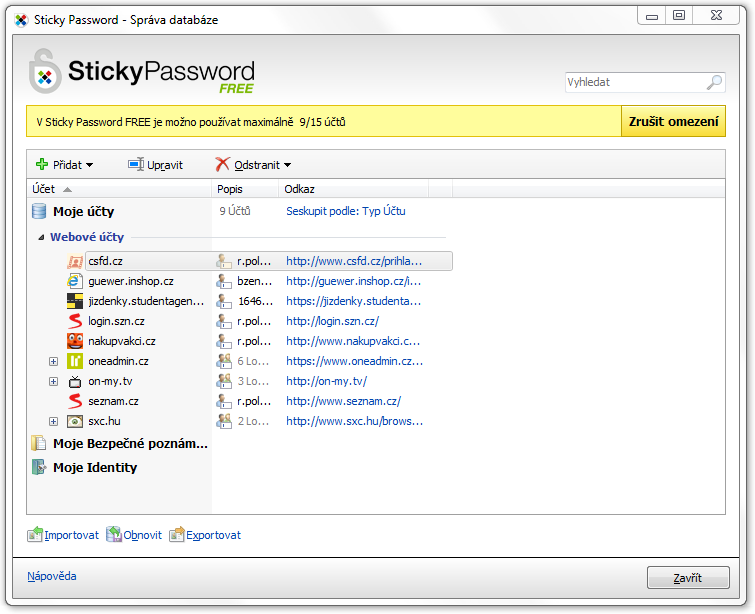755x614 pixels.
Task: Click the csfd.cz account icon
Action: (x=75, y=261)
